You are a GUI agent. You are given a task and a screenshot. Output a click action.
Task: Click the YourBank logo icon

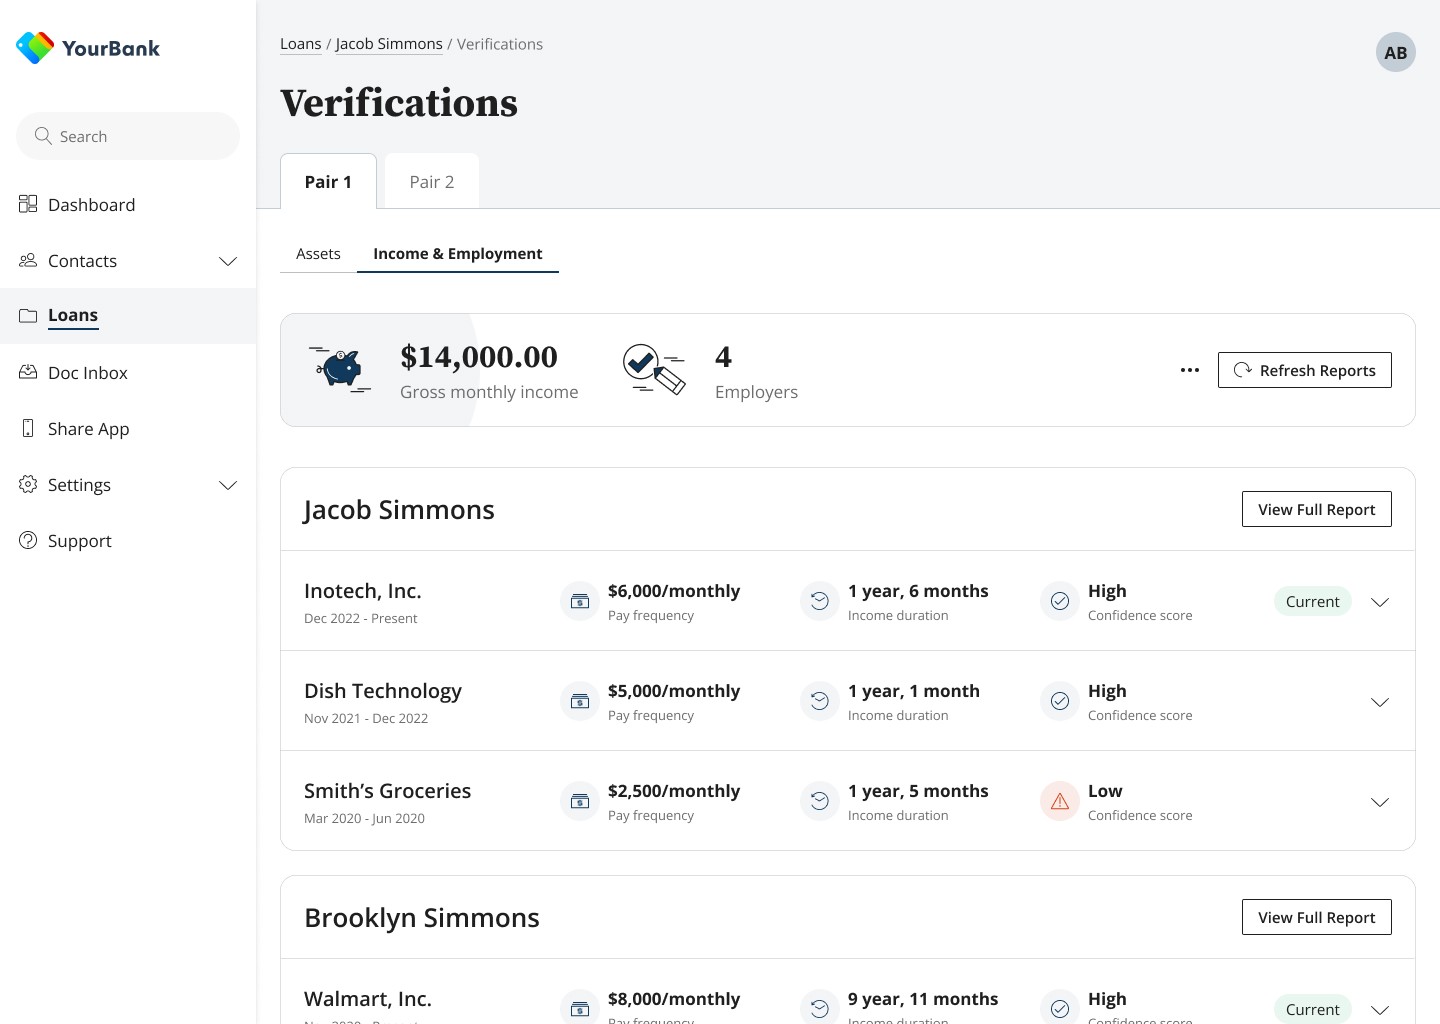(35, 48)
